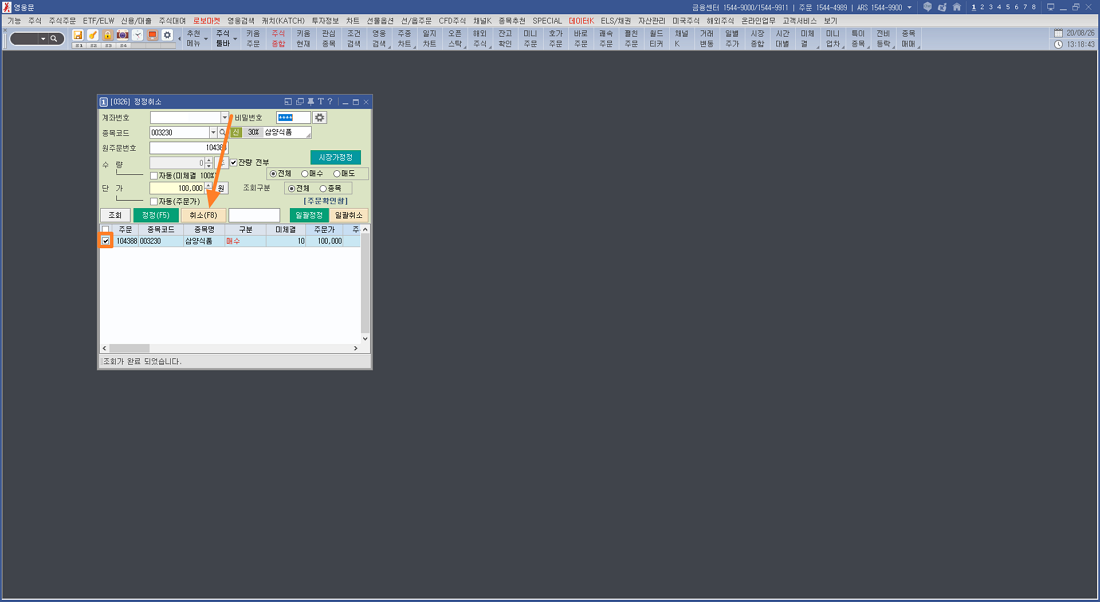Click the green 신 badge next to stock code

point(236,133)
